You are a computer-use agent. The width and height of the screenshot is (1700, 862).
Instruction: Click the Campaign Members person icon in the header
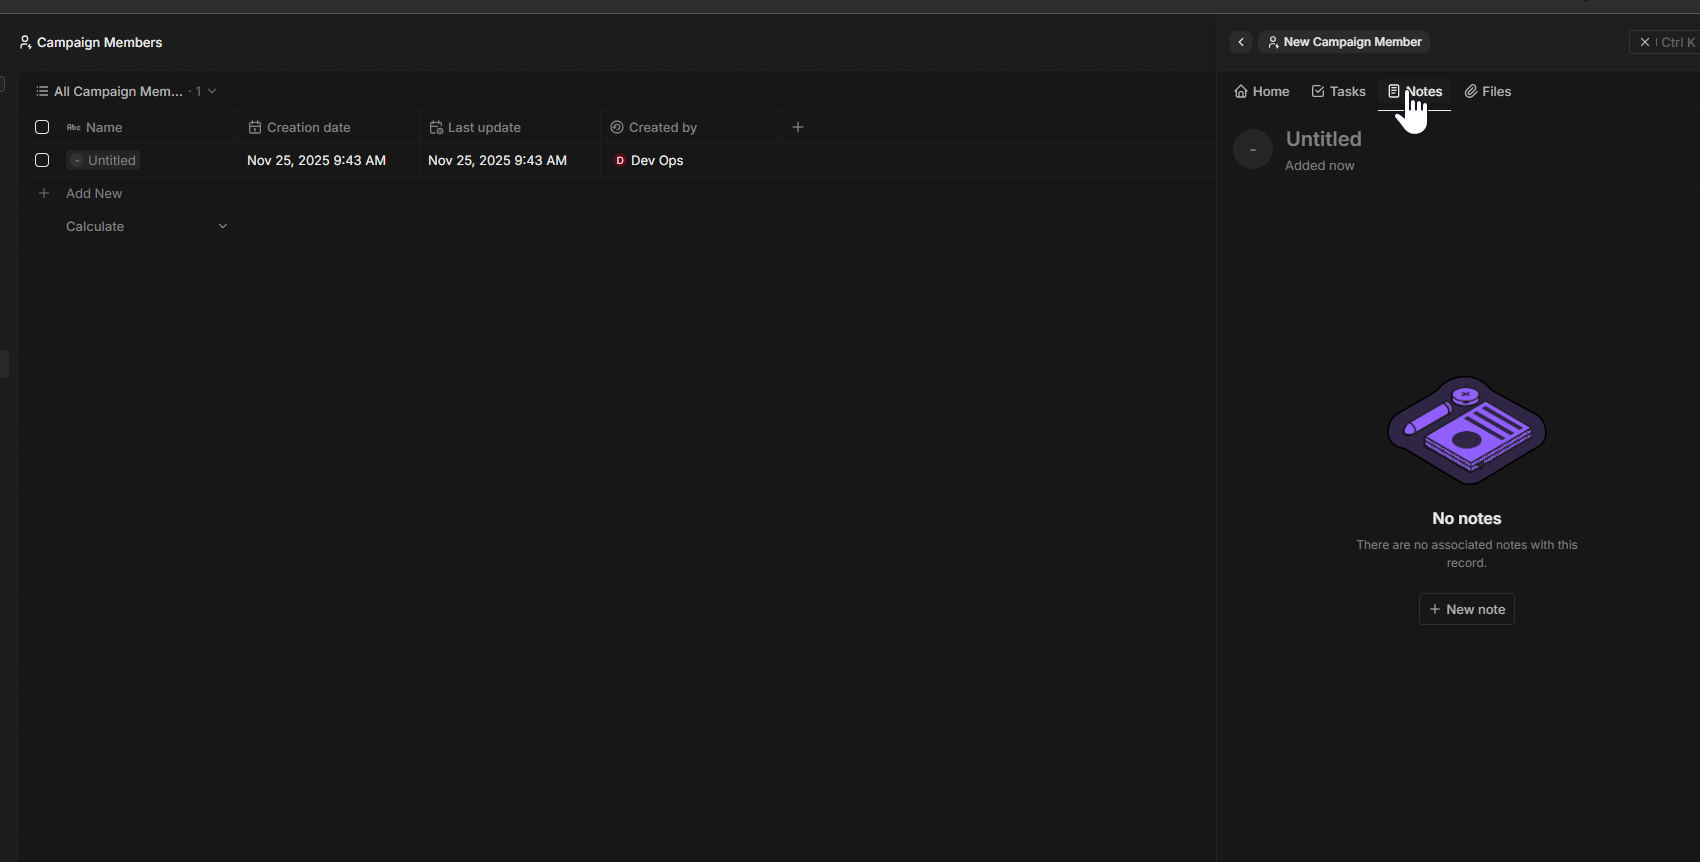(26, 42)
